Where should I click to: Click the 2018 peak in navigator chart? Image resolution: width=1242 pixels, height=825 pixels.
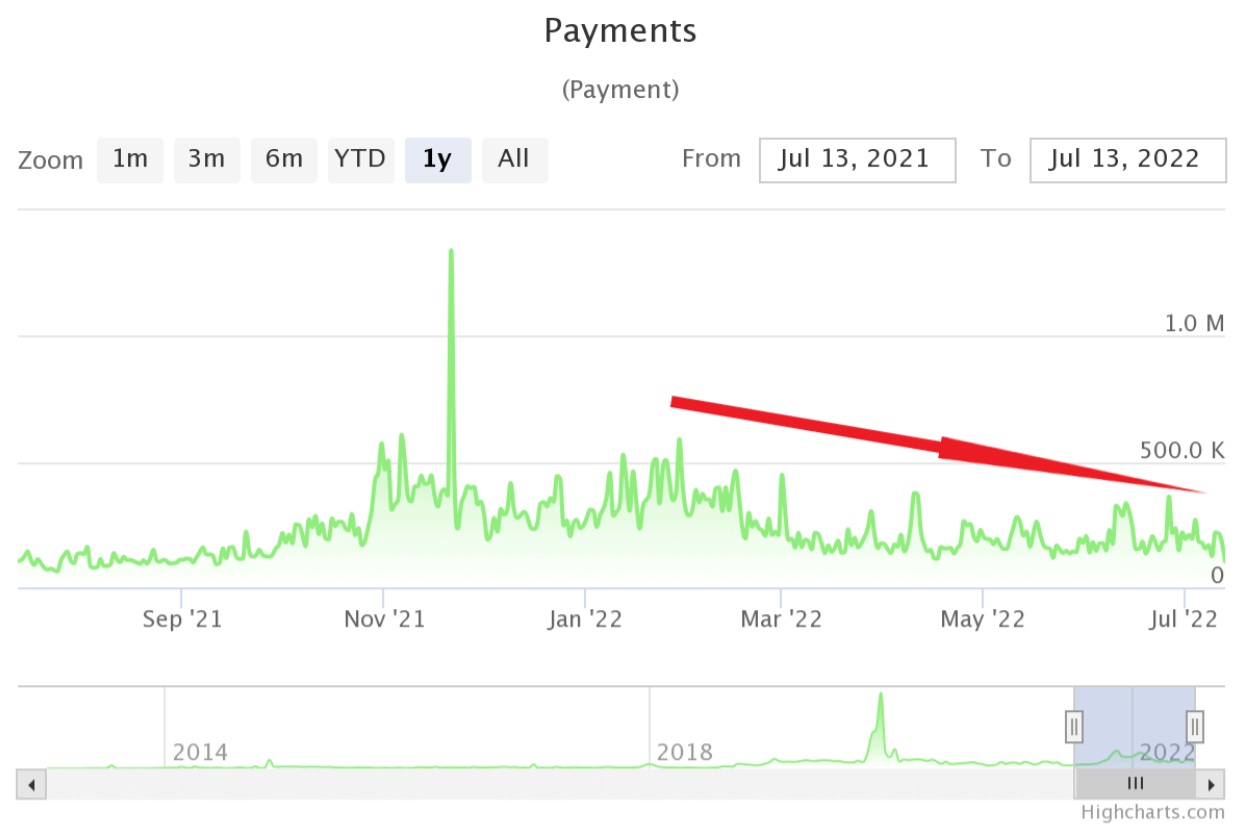(881, 696)
